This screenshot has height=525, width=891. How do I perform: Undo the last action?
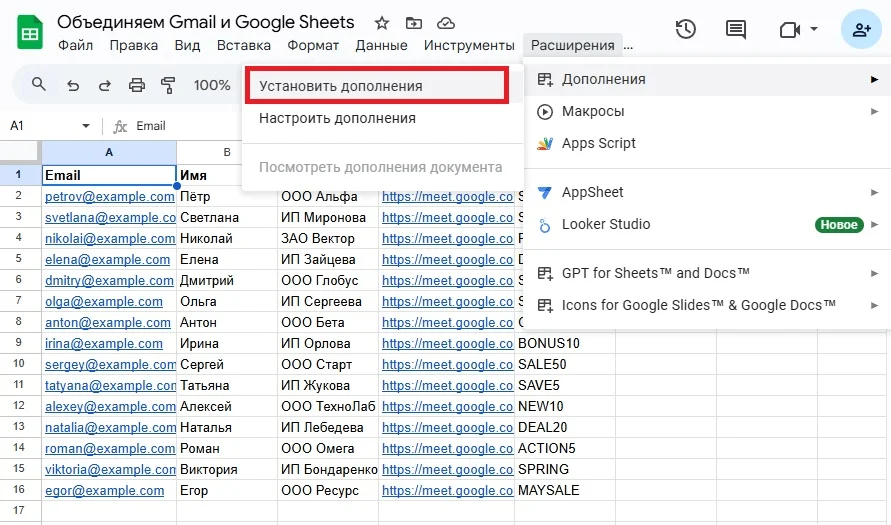73,85
